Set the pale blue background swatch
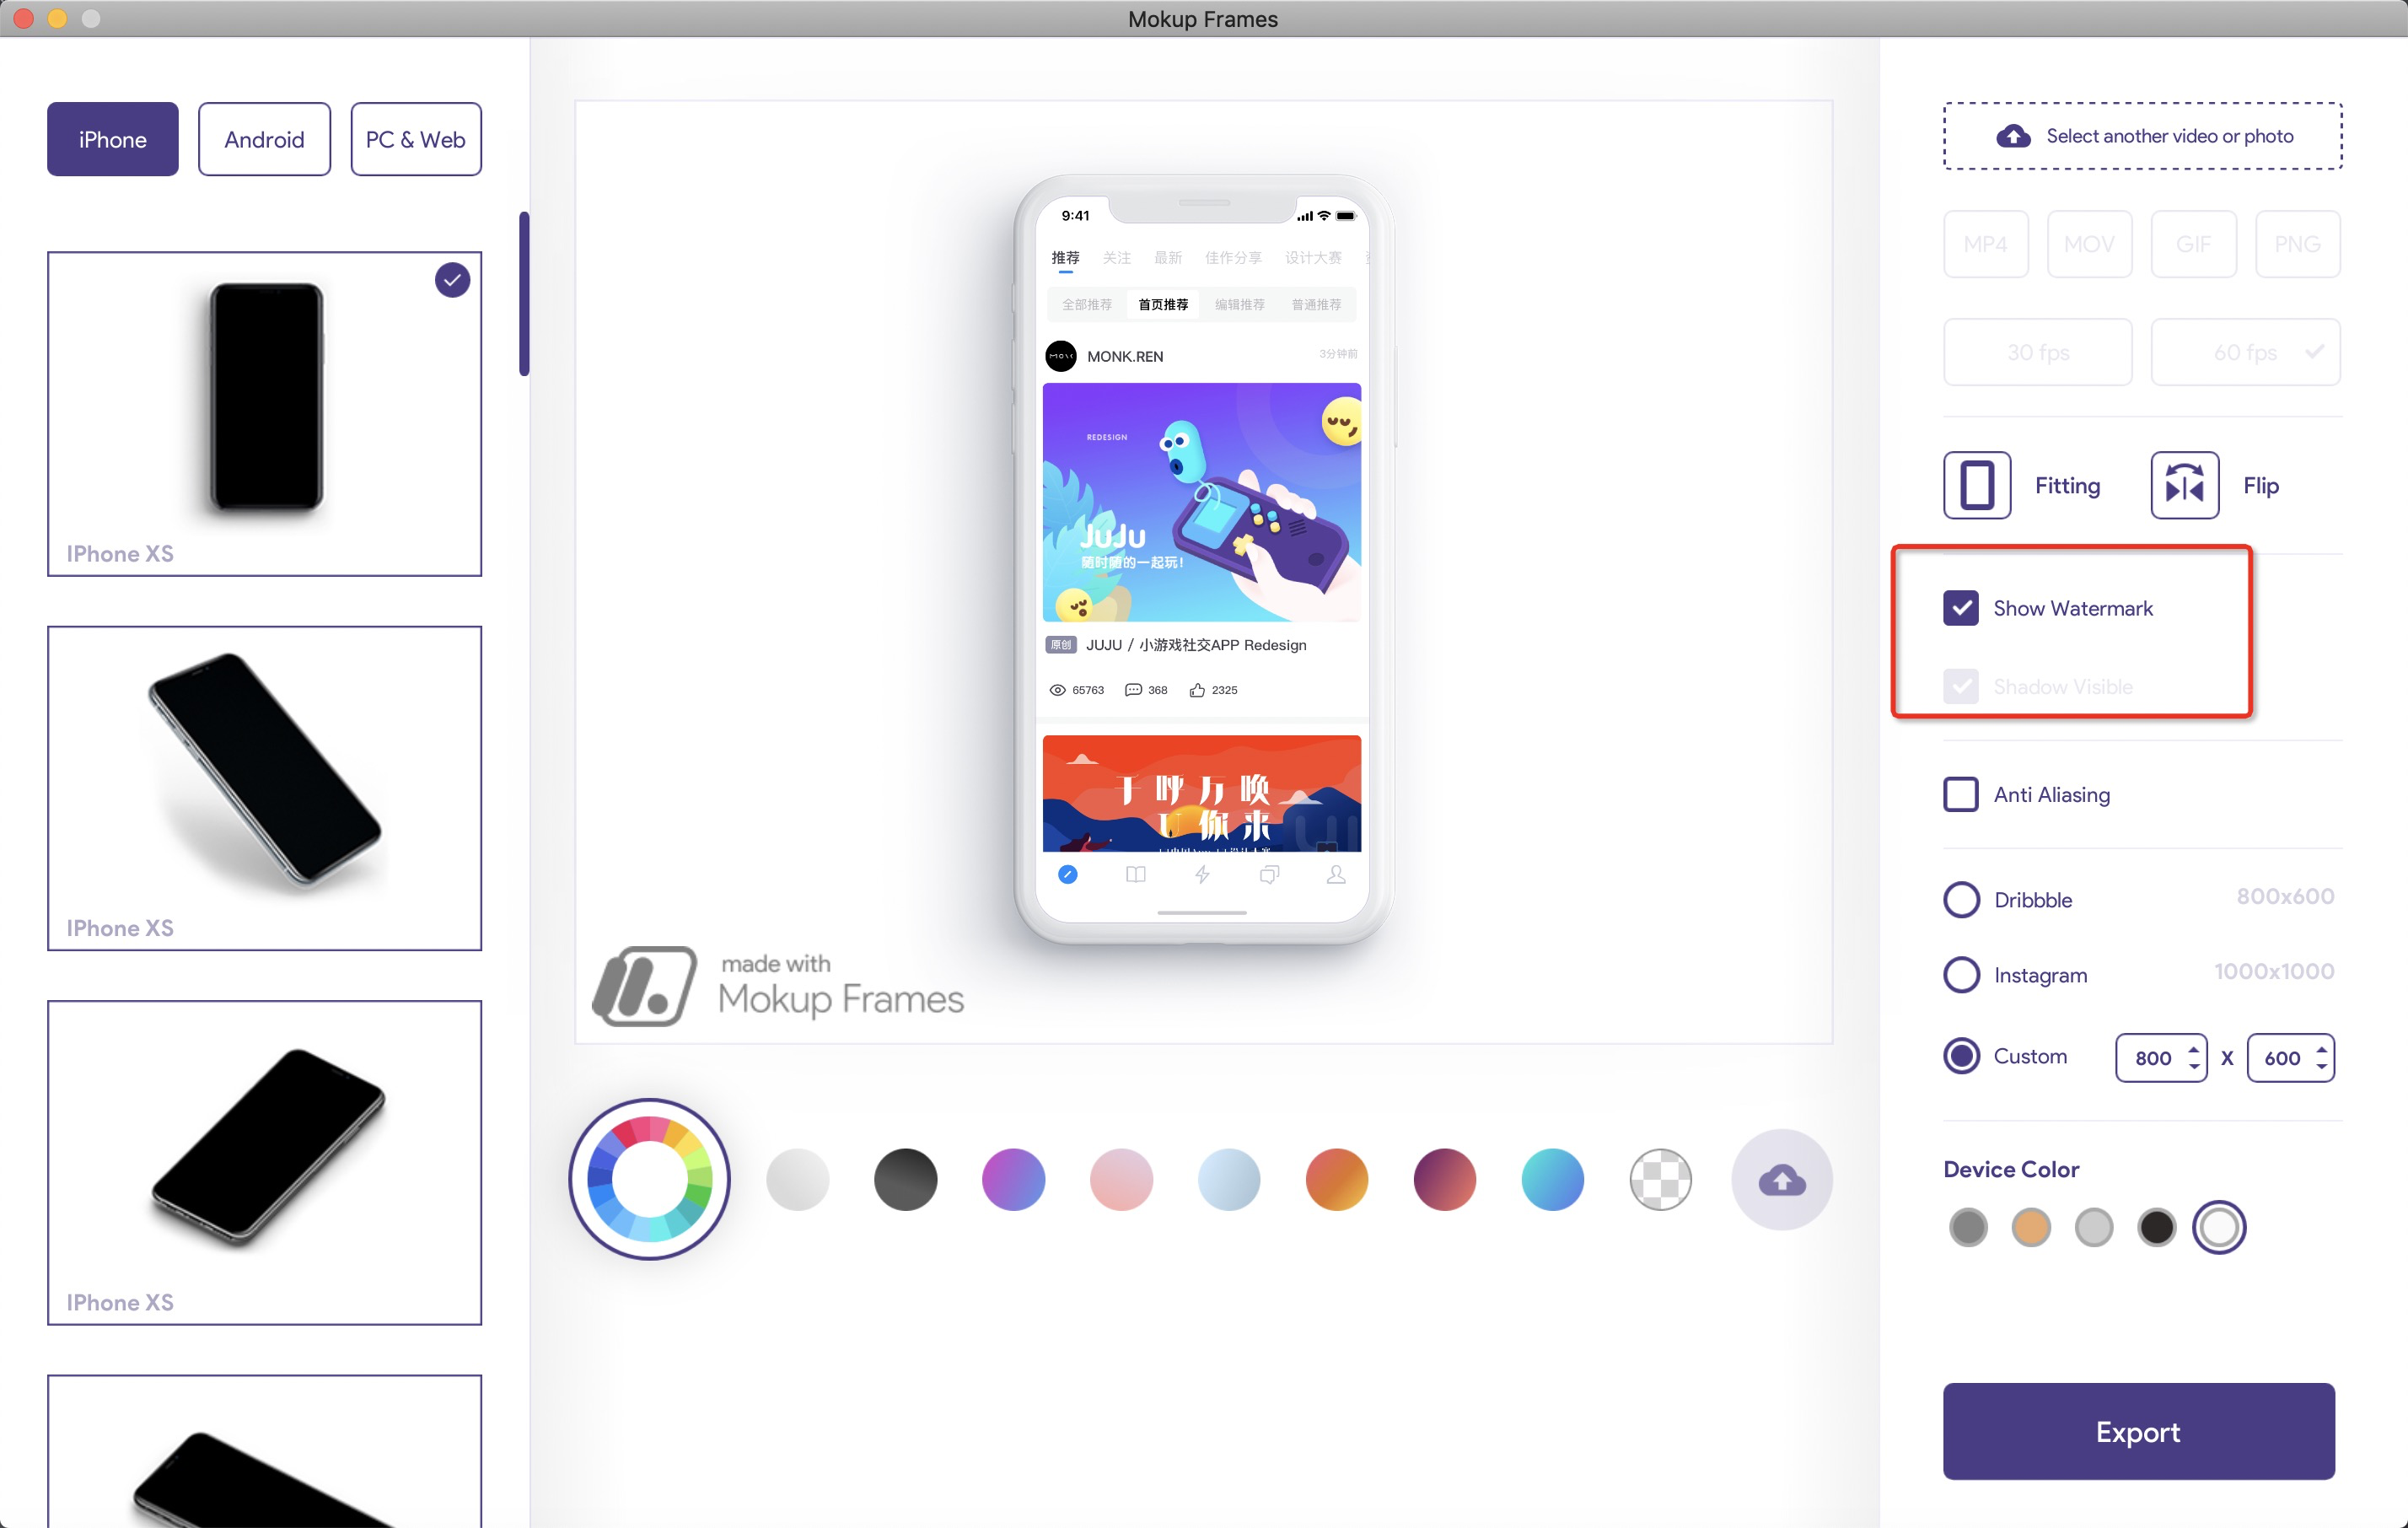Screen dimensions: 2408x1528 [1229, 1179]
